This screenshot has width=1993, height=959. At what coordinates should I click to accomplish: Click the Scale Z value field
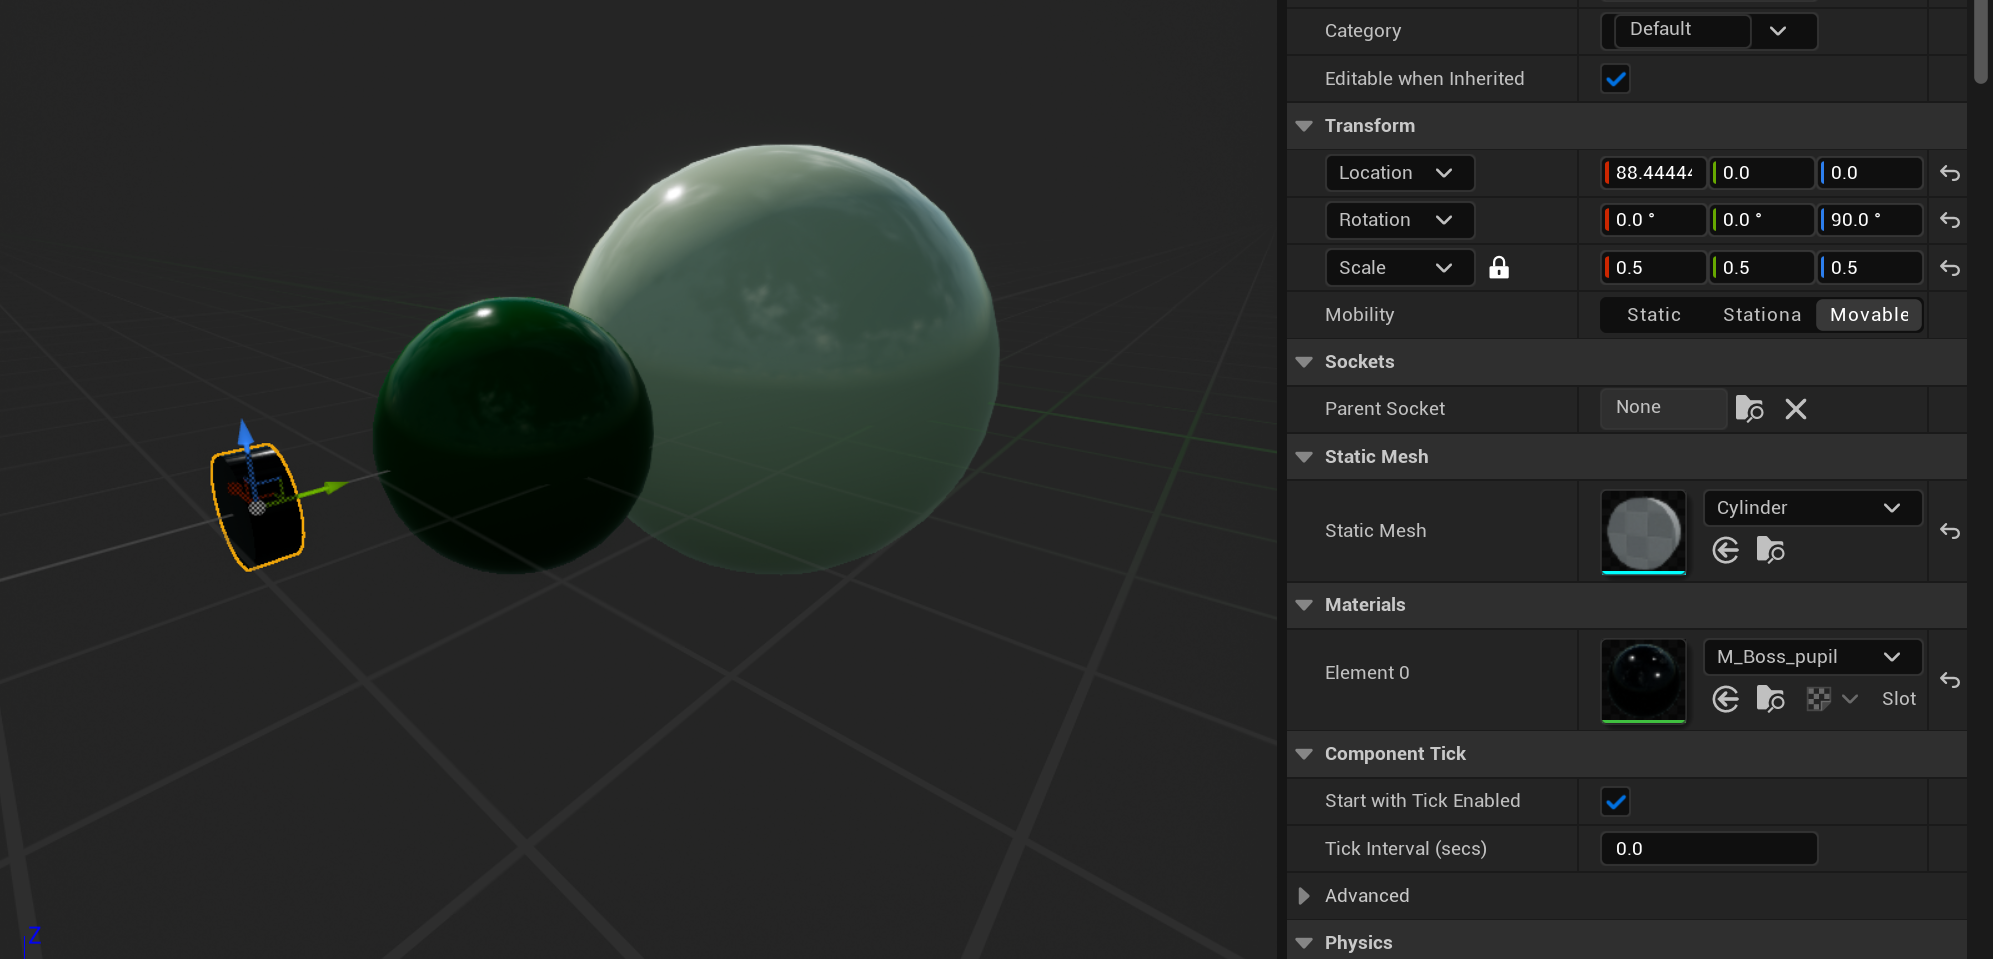(1870, 268)
